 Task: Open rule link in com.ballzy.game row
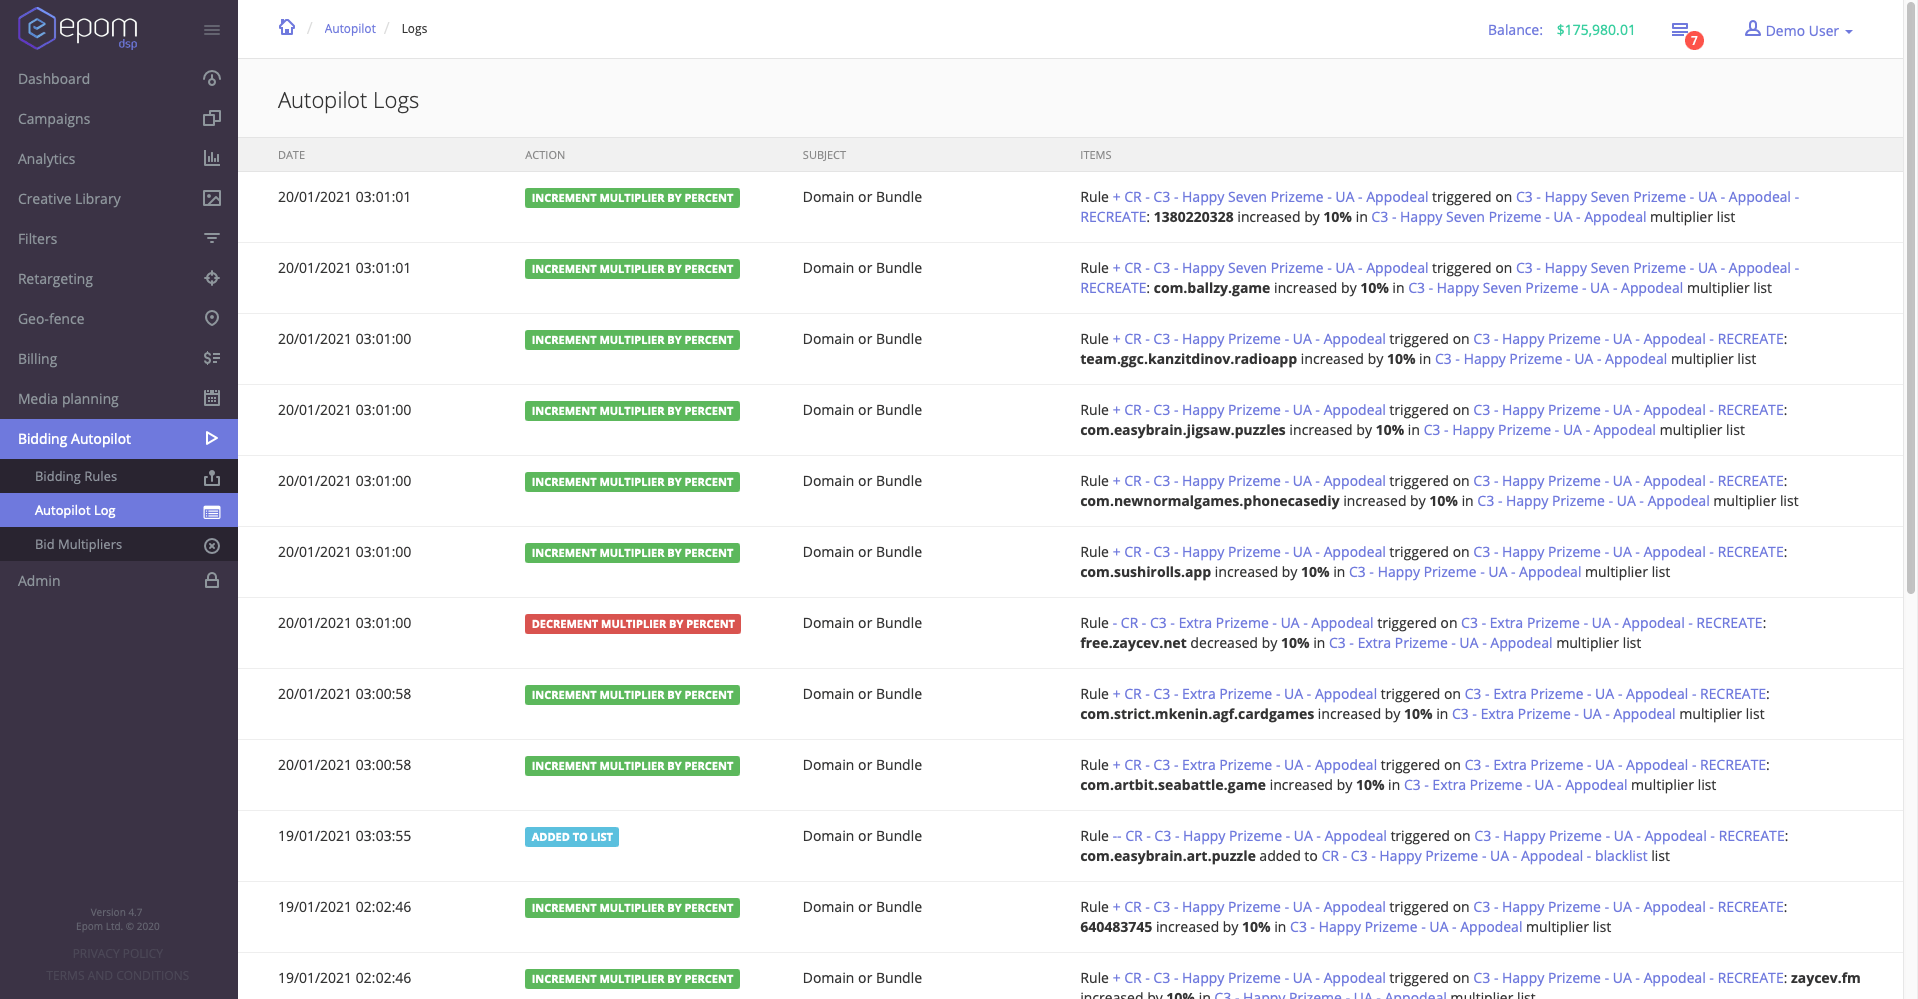(x=1270, y=268)
